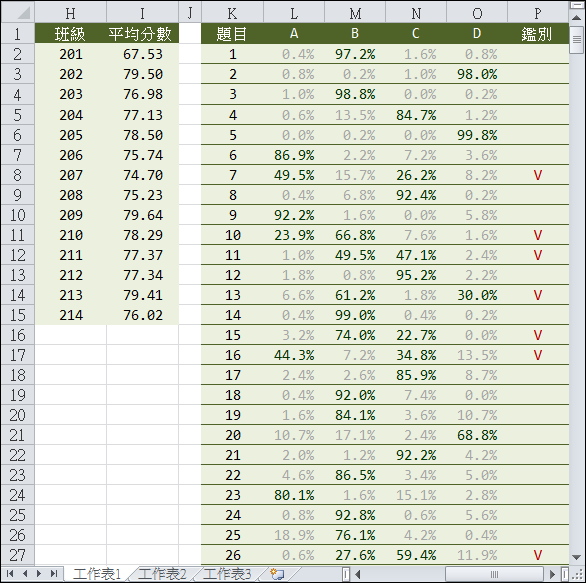Screen dimensions: 586x583
Task: Click the split box above vertical scrollbar
Action: (577, 4)
